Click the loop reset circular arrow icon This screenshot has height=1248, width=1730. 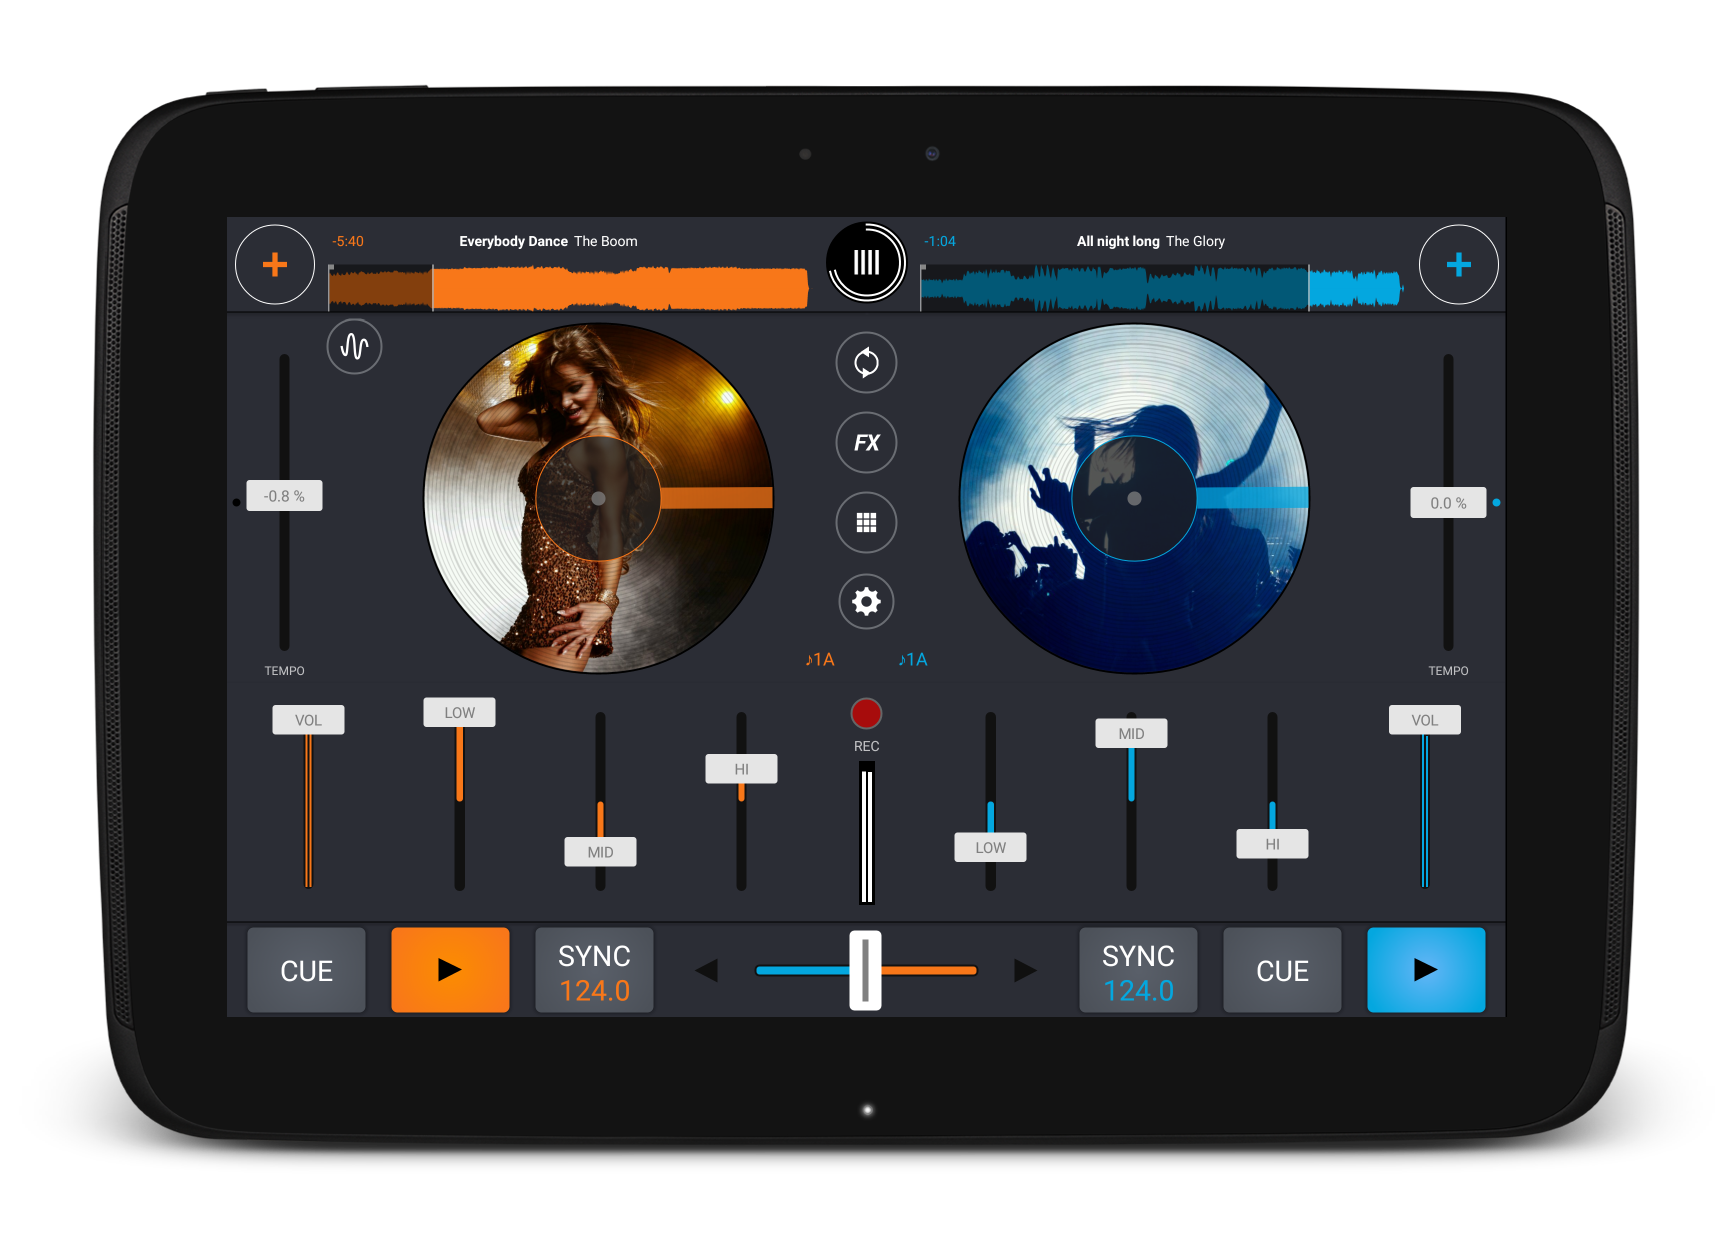pos(866,362)
